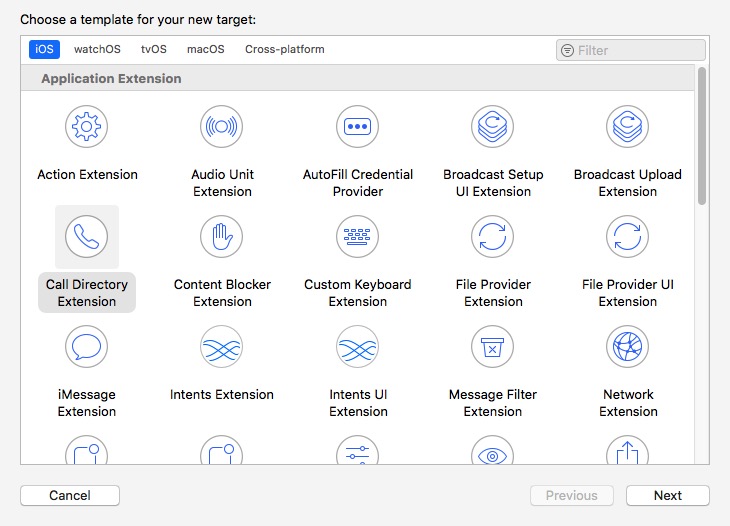730x526 pixels.
Task: Click the Network Extension label
Action: [x=628, y=403]
